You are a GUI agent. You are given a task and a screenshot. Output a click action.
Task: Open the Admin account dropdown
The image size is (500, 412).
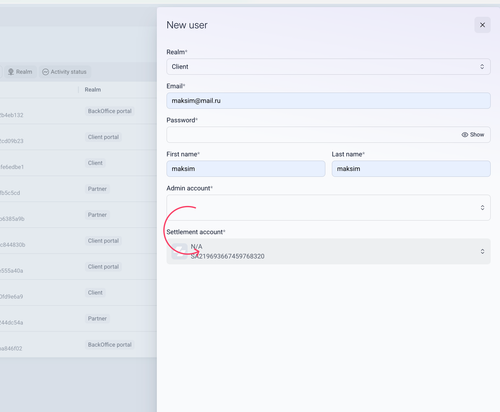click(x=328, y=208)
